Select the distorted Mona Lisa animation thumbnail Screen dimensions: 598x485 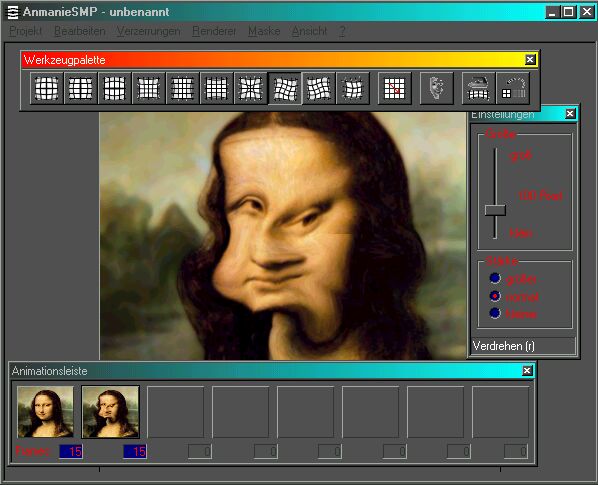111,412
